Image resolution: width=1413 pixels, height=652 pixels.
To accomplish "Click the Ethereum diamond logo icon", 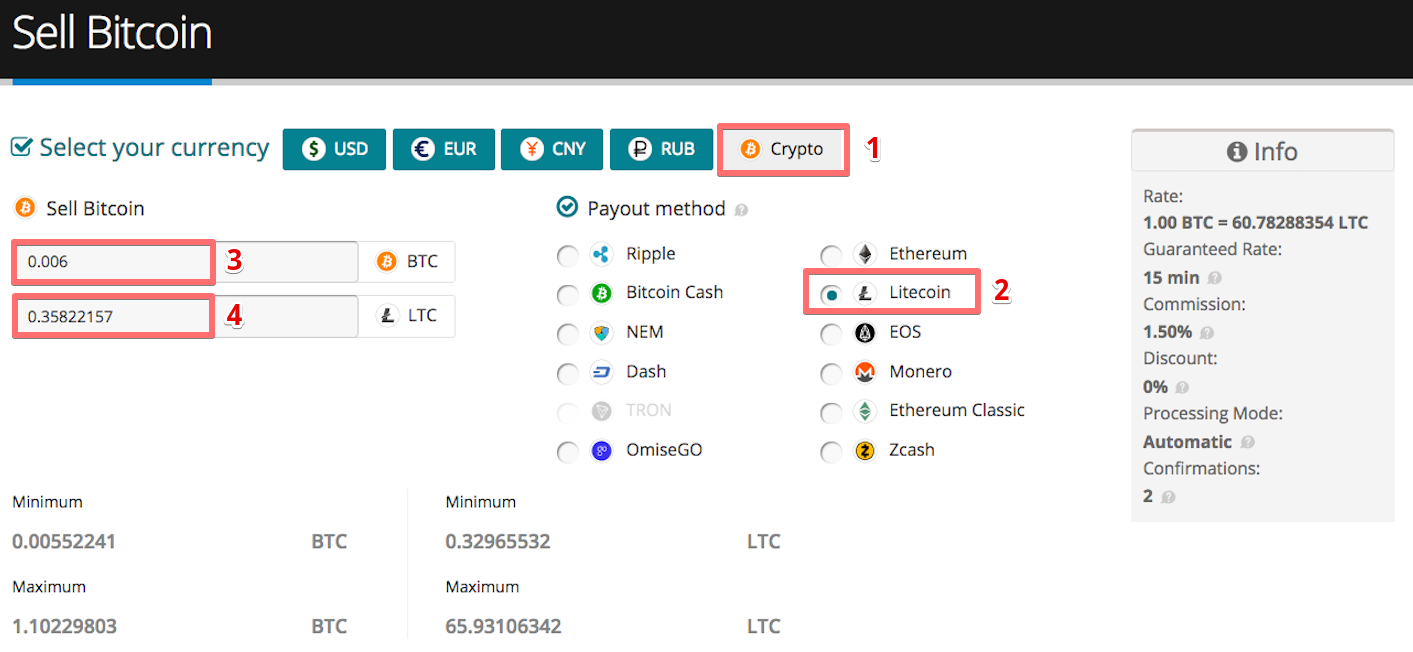I will (x=864, y=254).
